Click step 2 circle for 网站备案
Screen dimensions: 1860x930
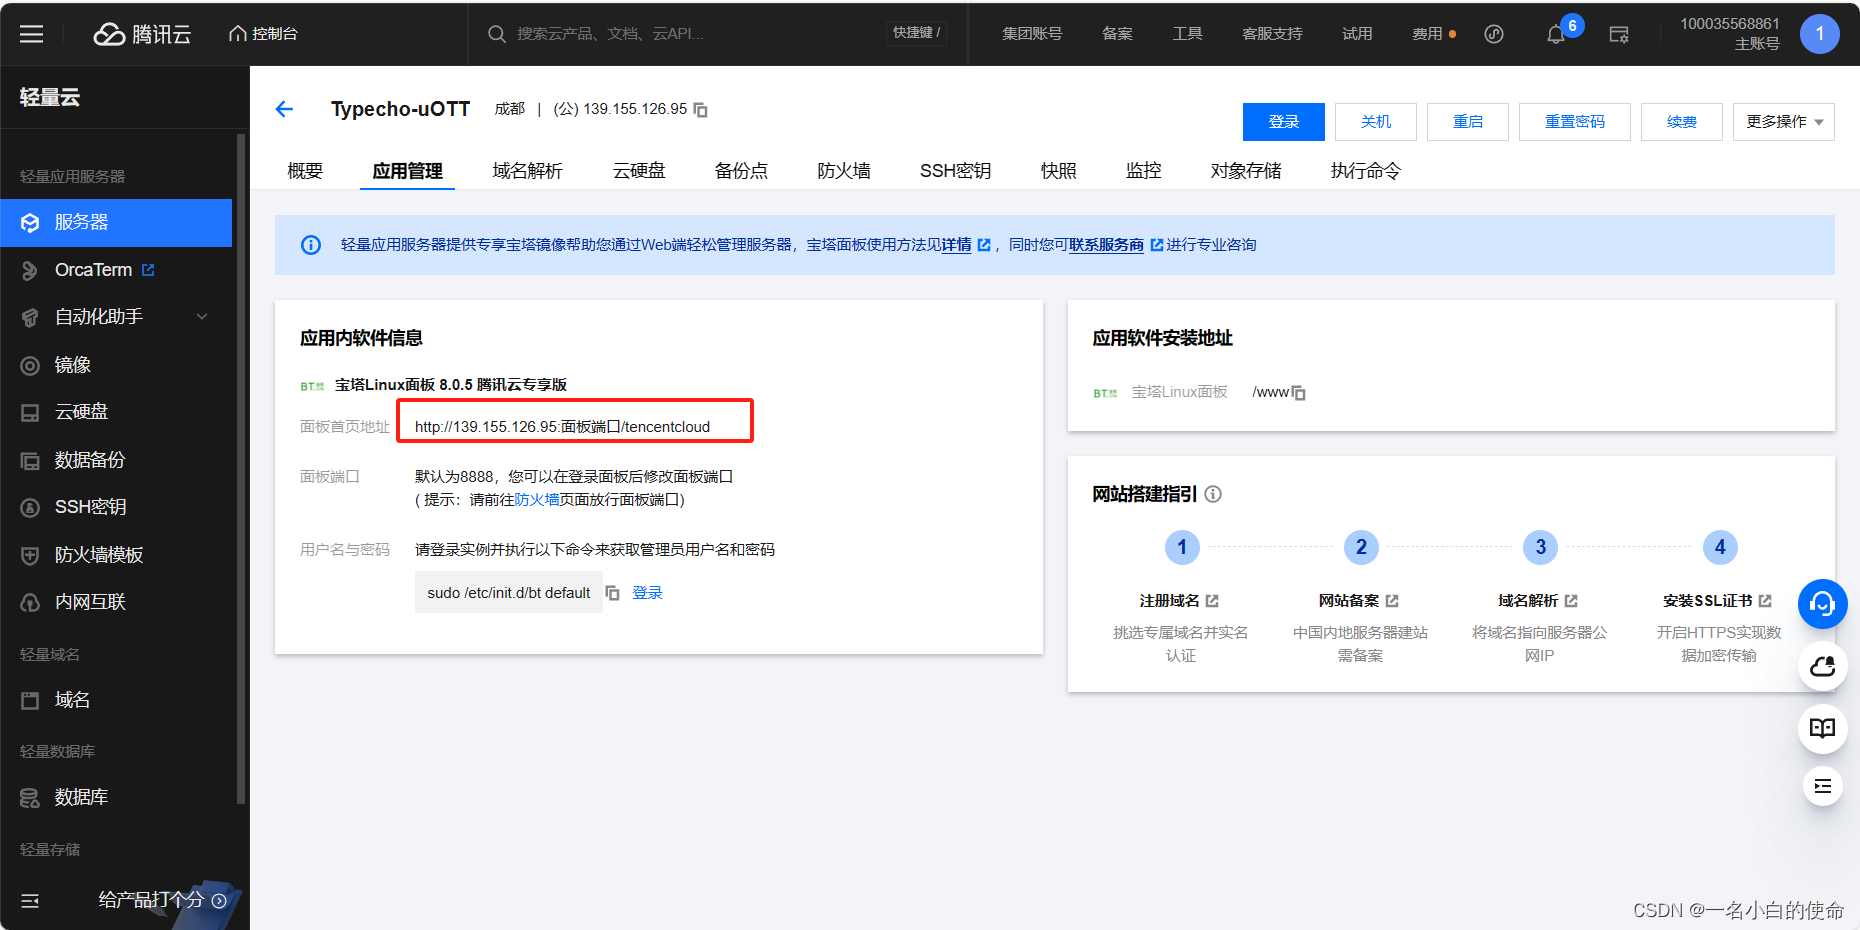[1361, 547]
